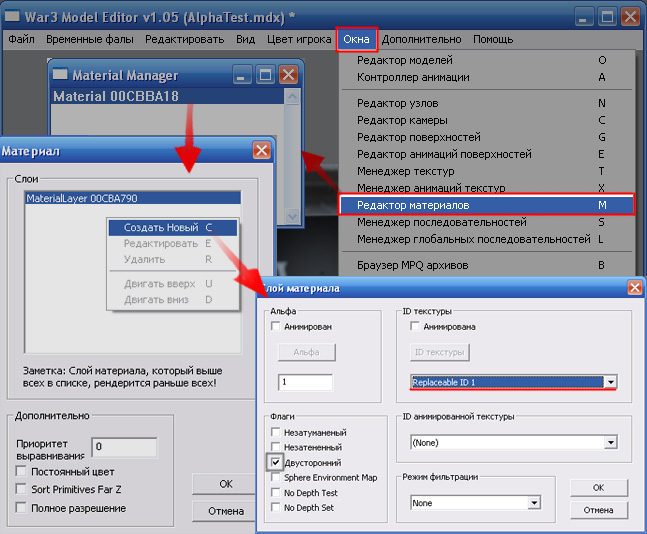Enable No Depth Test checkbox
The height and width of the screenshot is (534, 647).
tap(275, 492)
